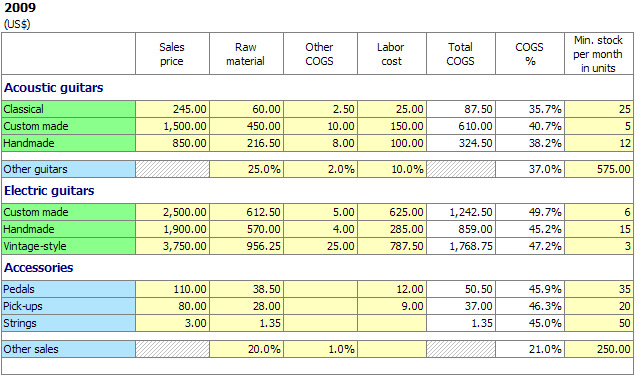The image size is (635, 376).
Task: Select electric Custom made labor cost 625.00
Action: coord(392,212)
